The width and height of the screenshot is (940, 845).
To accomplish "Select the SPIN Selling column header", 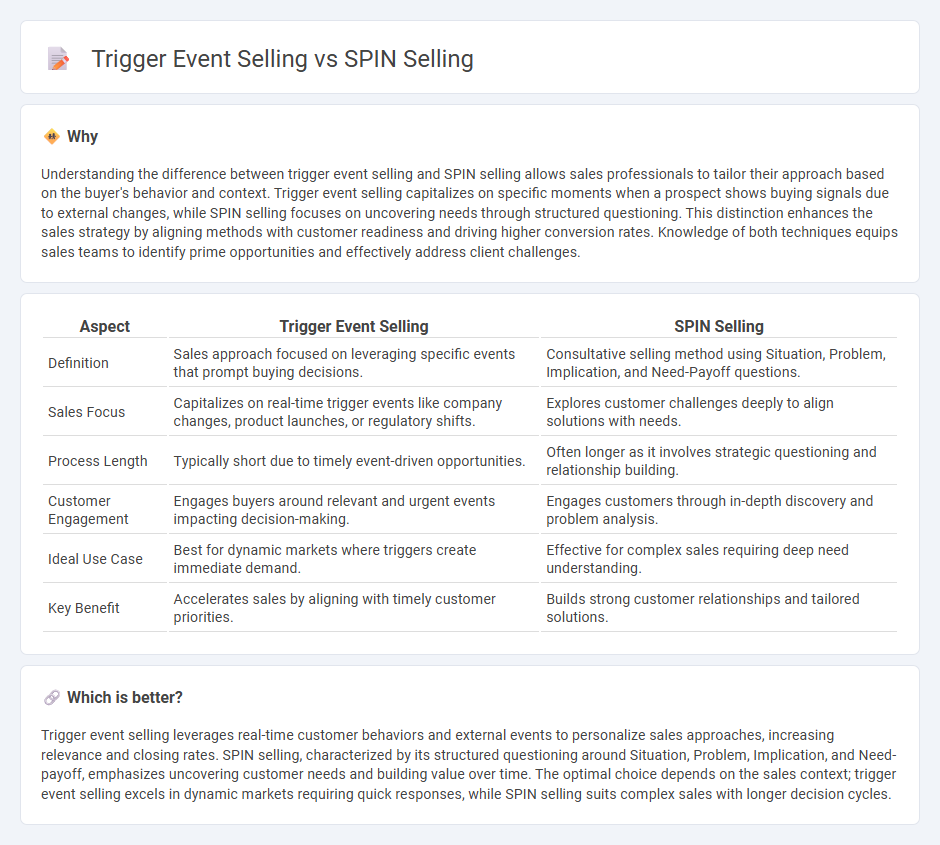I will 719,327.
